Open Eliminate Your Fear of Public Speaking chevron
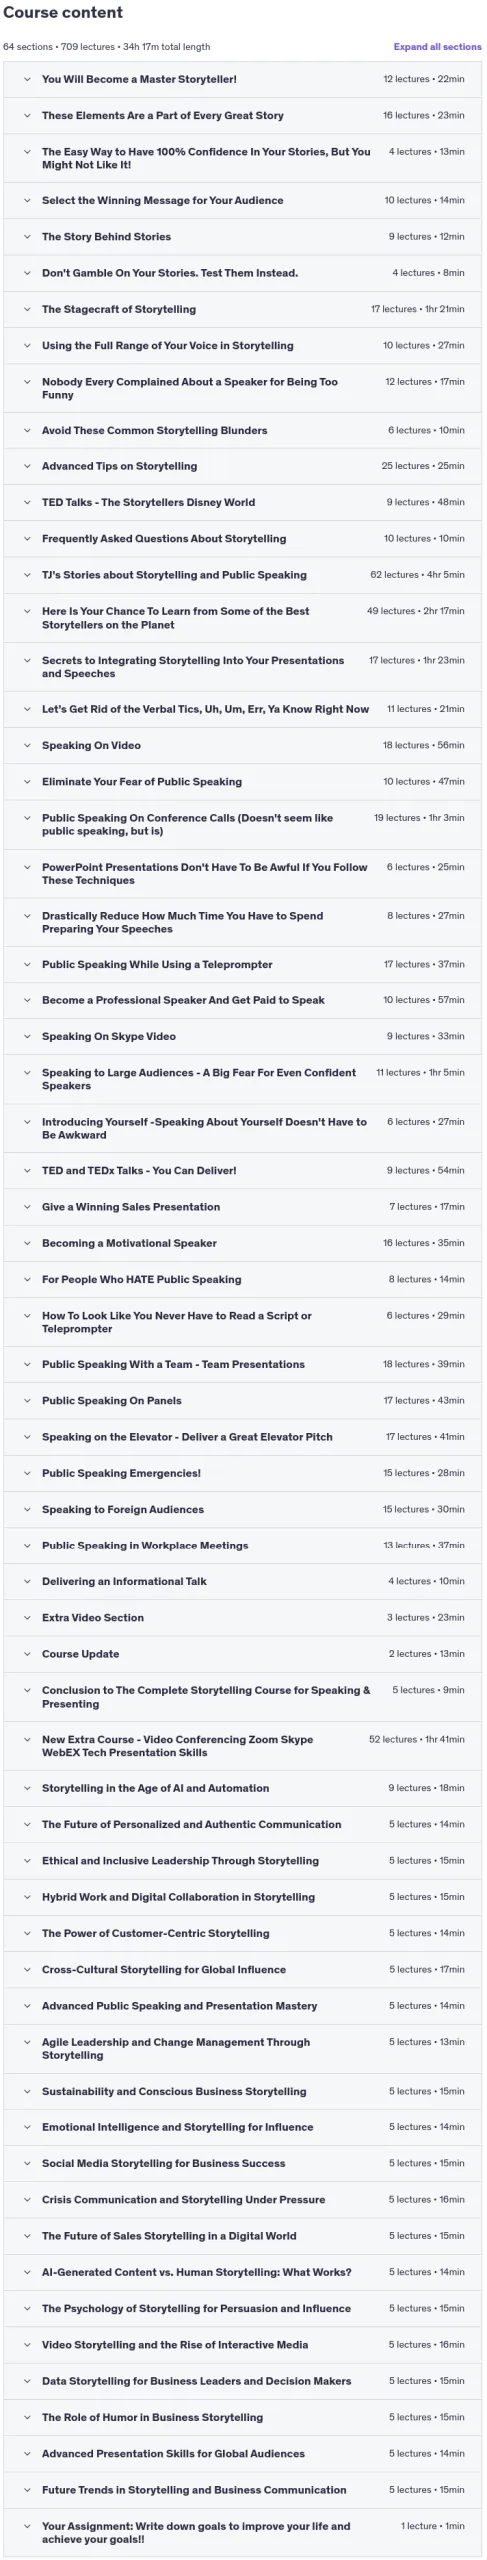This screenshot has height=2560, width=487. [x=27, y=782]
